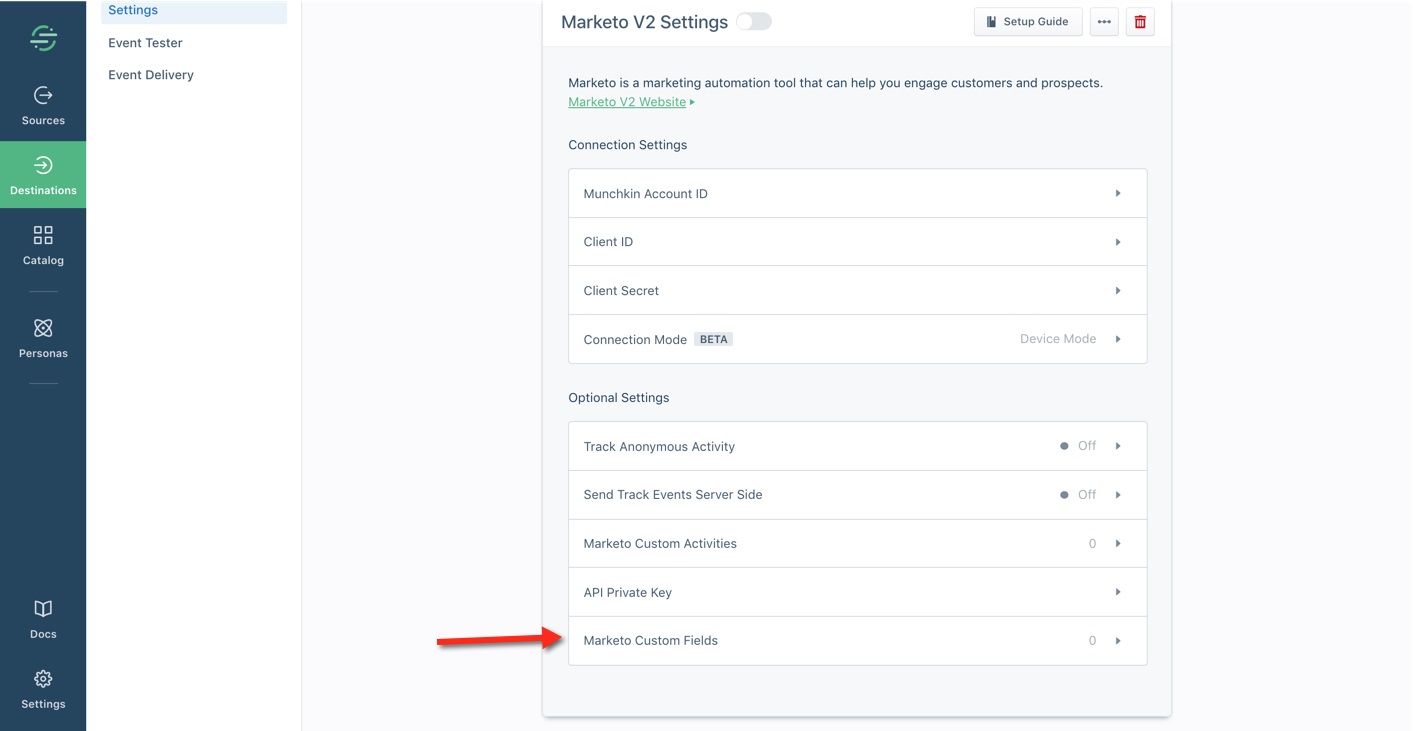Click the Marketo V2 Settings title
The image size is (1413, 731).
[x=644, y=22]
